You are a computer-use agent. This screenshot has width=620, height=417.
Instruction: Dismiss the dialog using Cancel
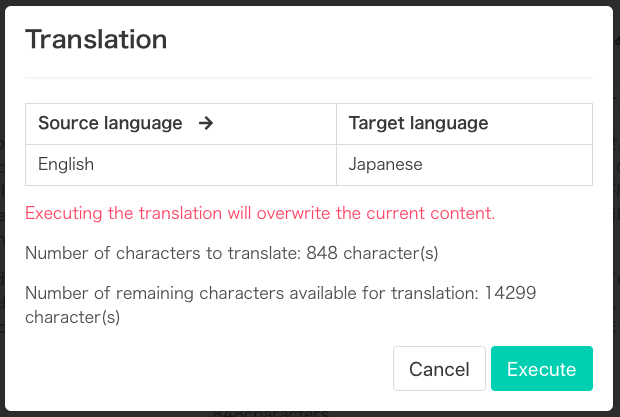pyautogui.click(x=439, y=368)
